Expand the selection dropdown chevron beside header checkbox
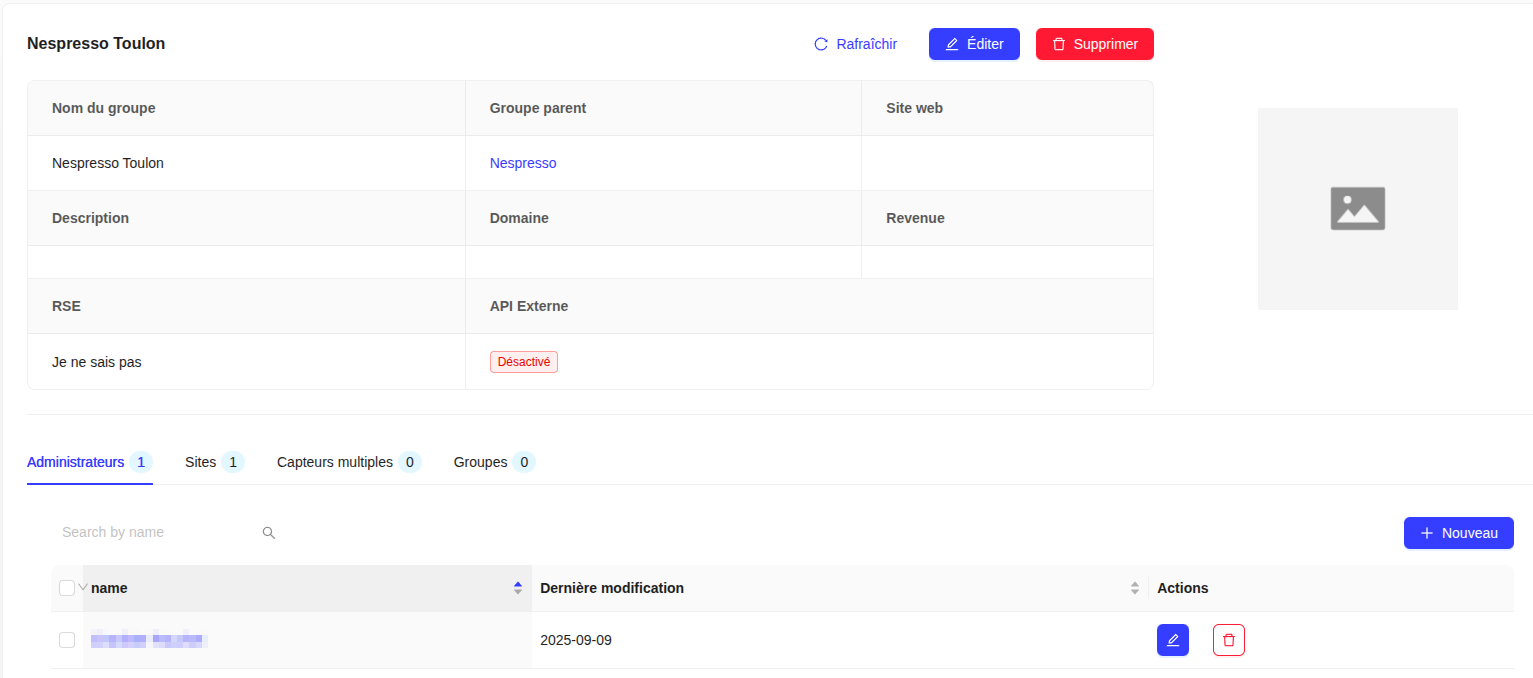The height and width of the screenshot is (678, 1533). click(83, 587)
